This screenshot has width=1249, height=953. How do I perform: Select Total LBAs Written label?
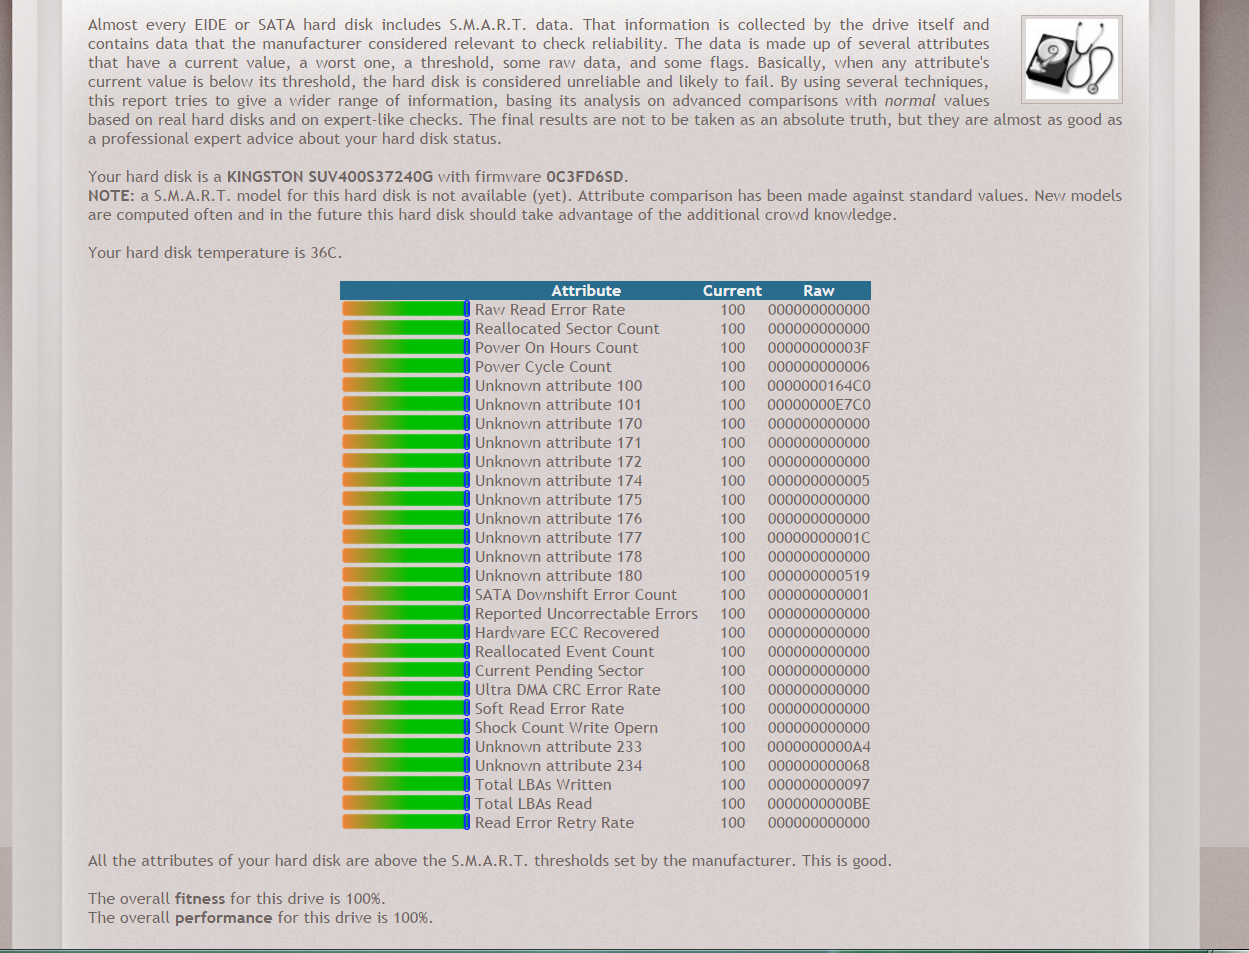(x=543, y=785)
